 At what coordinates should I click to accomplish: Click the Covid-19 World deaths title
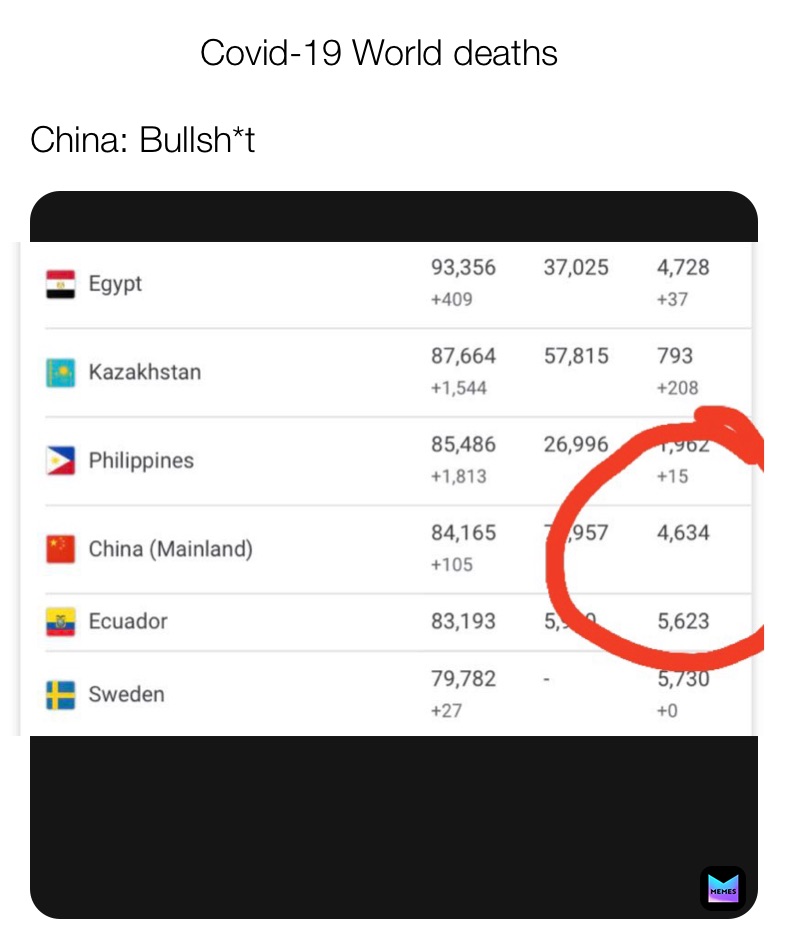tap(379, 53)
